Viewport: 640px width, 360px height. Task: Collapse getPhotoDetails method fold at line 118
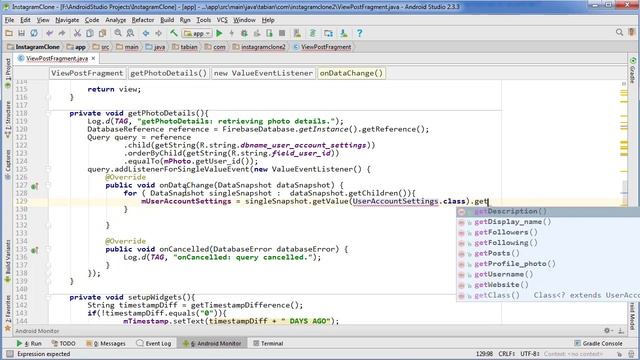[48, 113]
